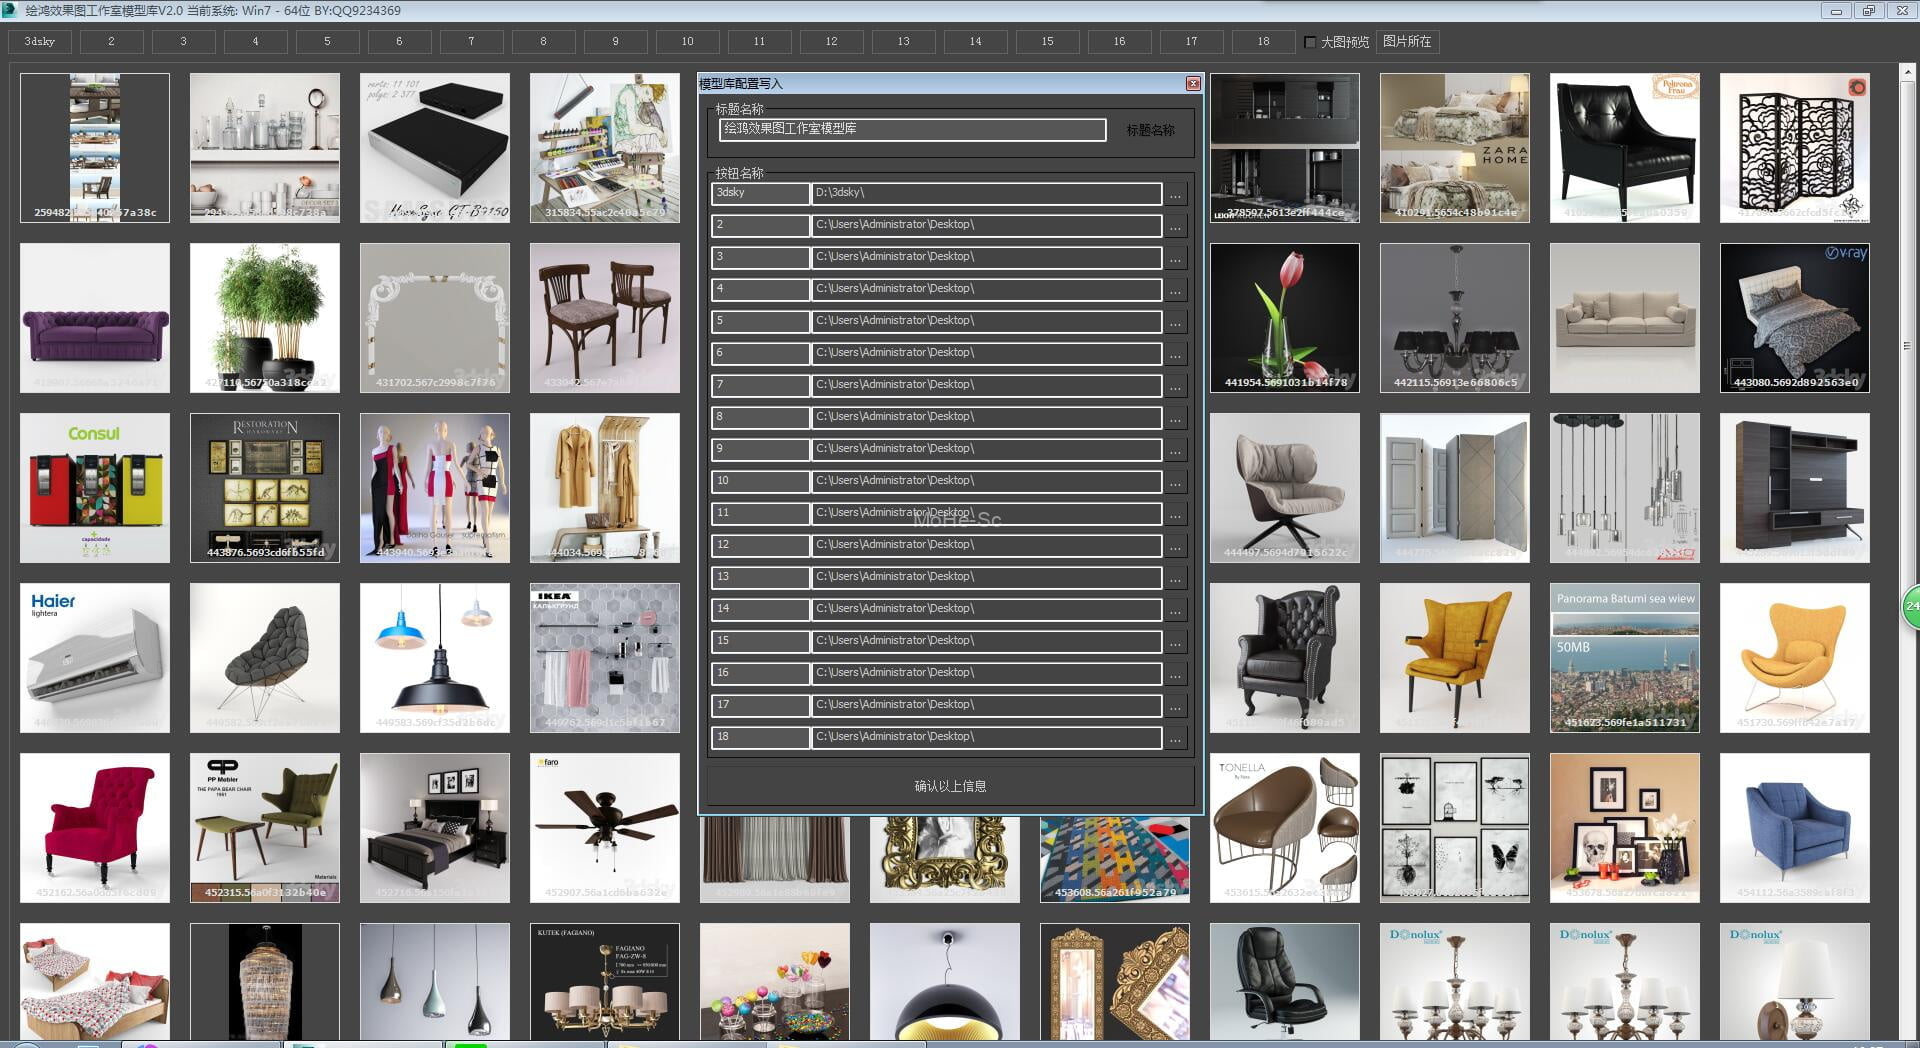
Task: Select category tab 18
Action: [x=1263, y=42]
